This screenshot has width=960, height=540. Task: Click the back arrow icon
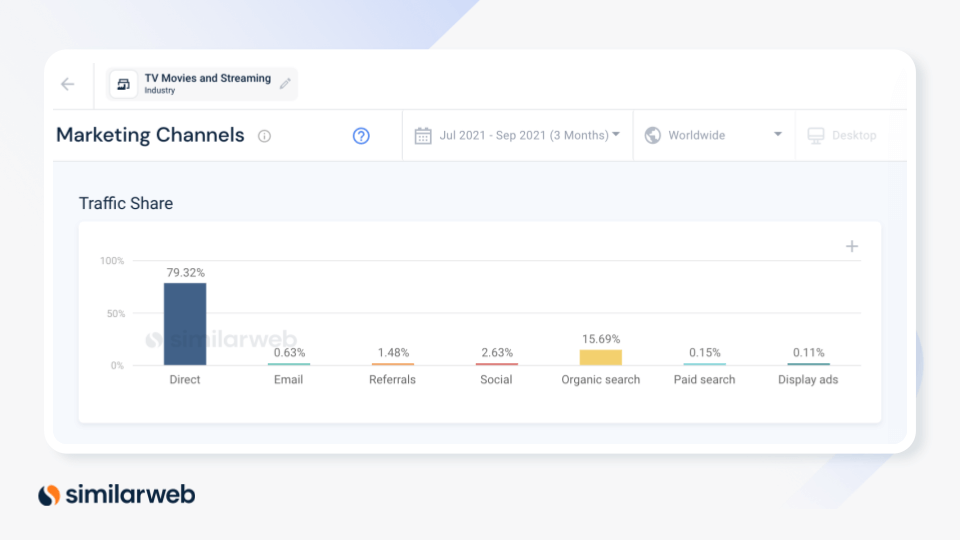pos(68,84)
